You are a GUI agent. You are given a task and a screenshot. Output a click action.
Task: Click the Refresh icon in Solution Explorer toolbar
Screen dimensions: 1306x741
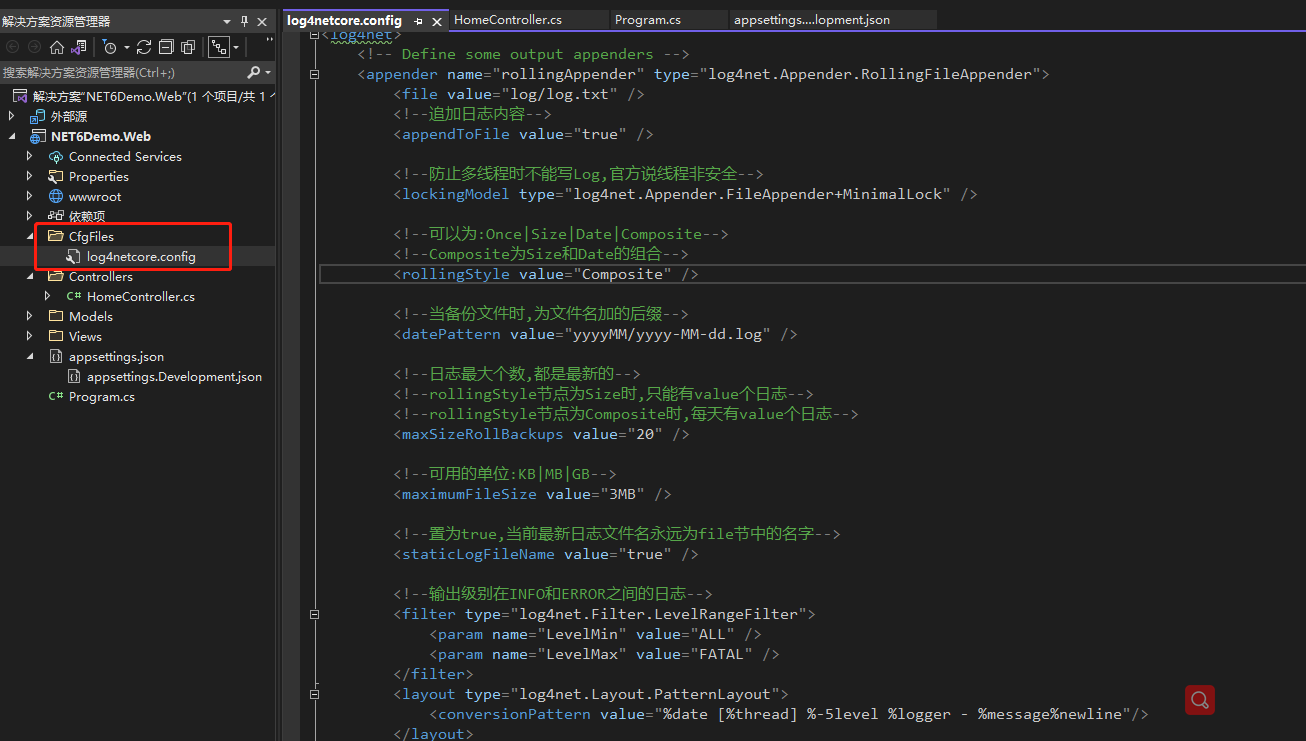coord(143,46)
